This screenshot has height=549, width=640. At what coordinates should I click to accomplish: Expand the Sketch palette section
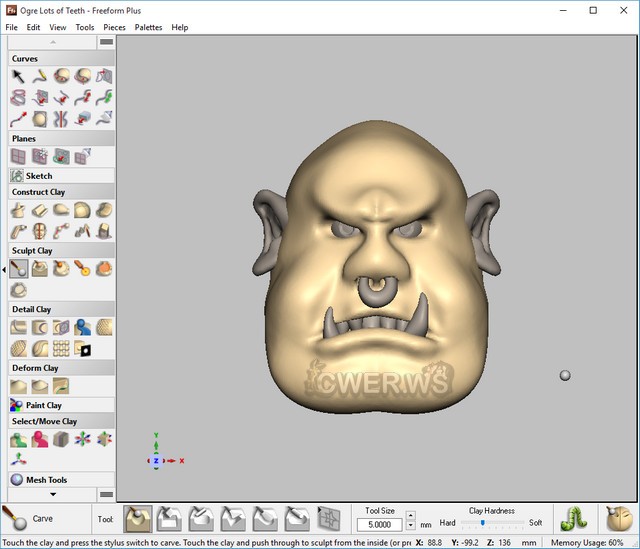38,176
